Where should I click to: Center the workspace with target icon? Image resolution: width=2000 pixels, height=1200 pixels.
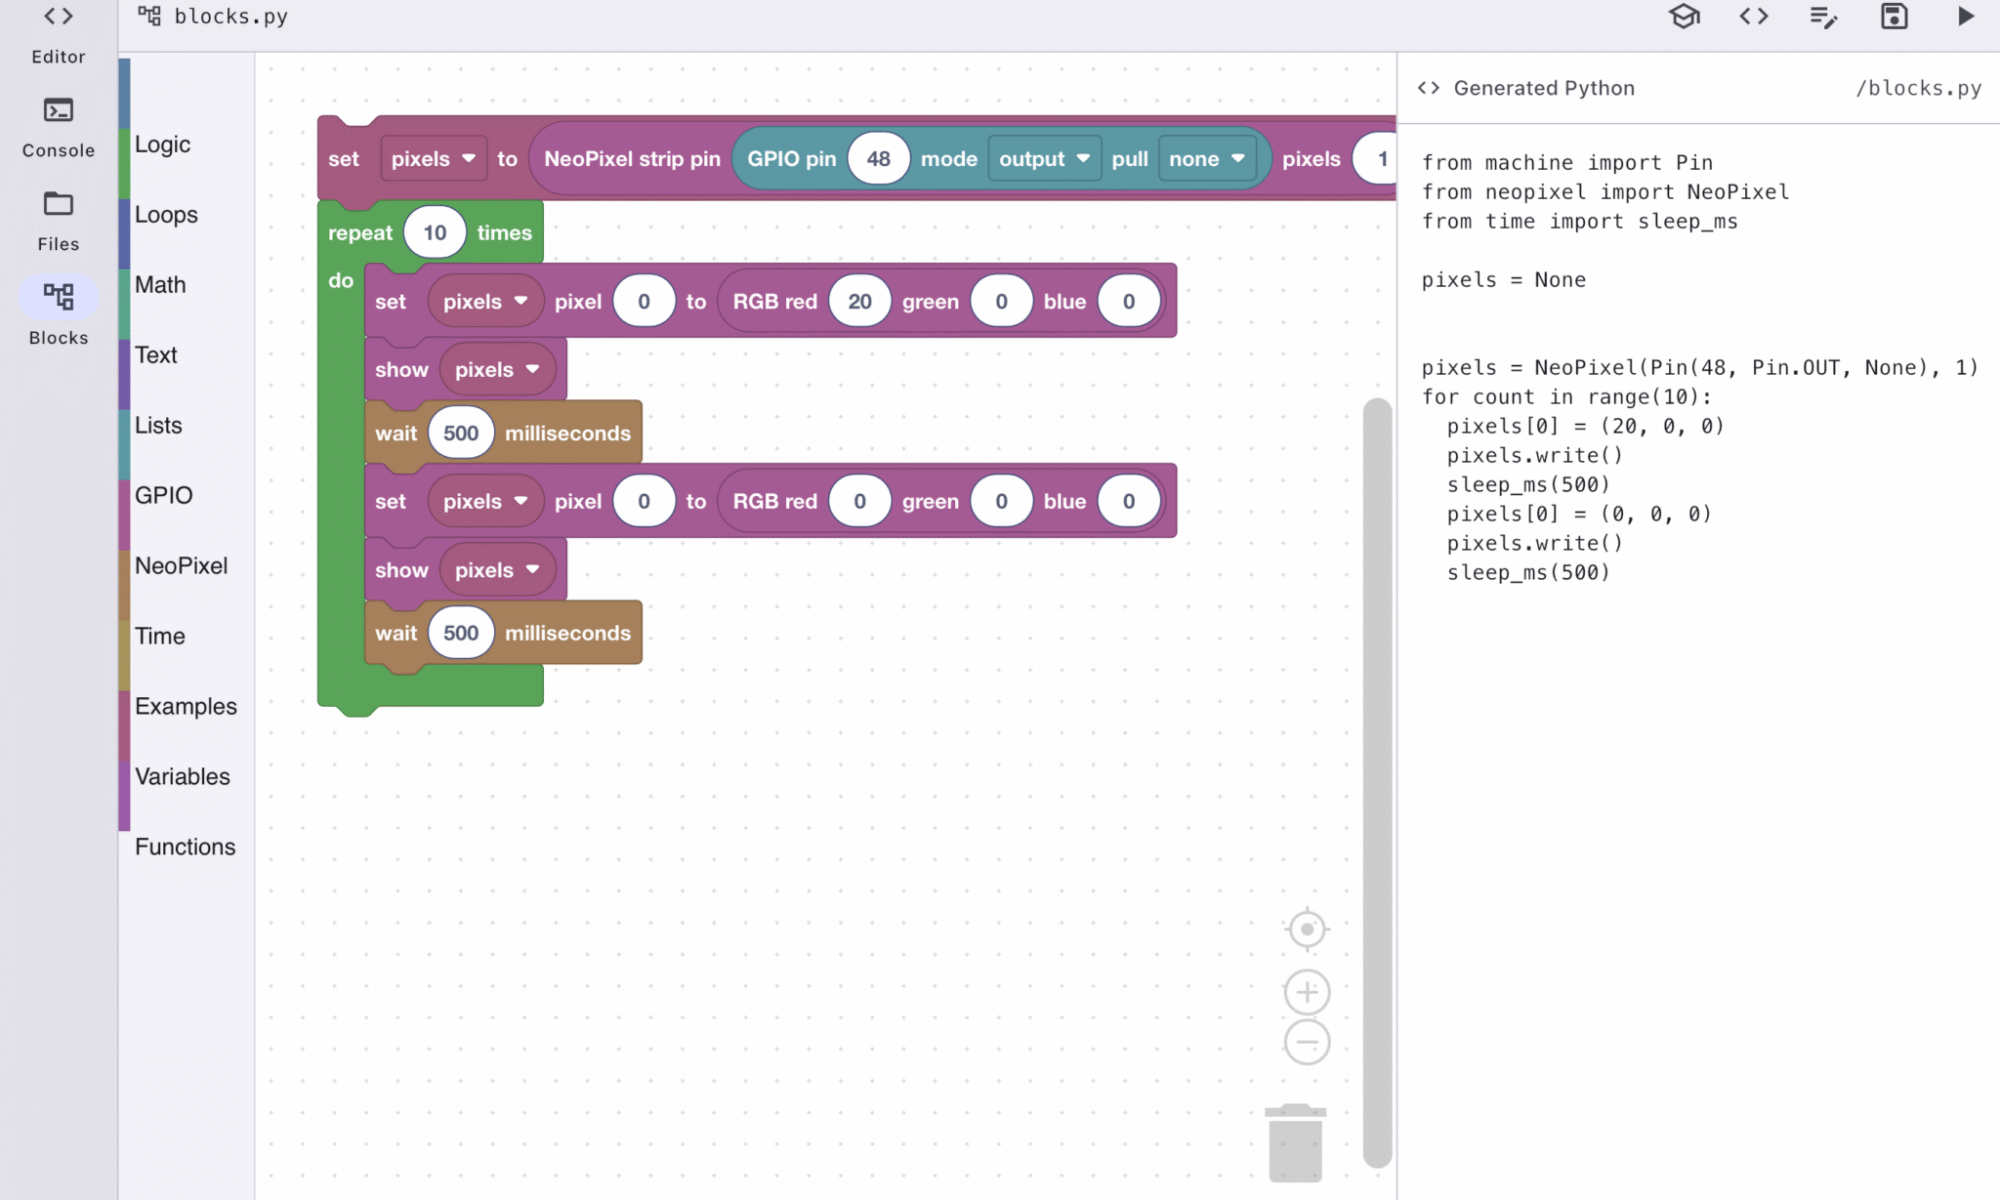pyautogui.click(x=1307, y=929)
